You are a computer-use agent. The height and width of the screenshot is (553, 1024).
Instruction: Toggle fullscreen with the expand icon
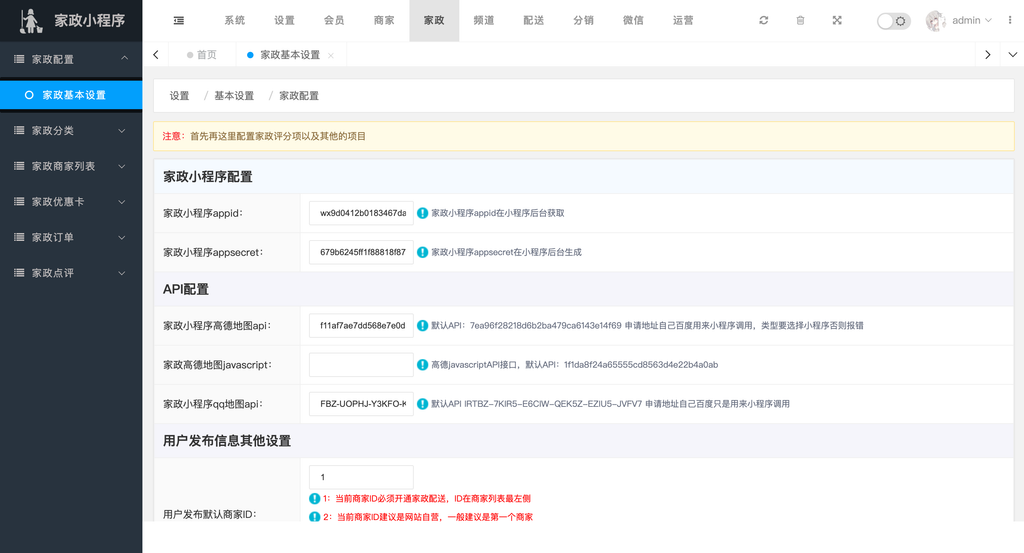click(x=837, y=20)
